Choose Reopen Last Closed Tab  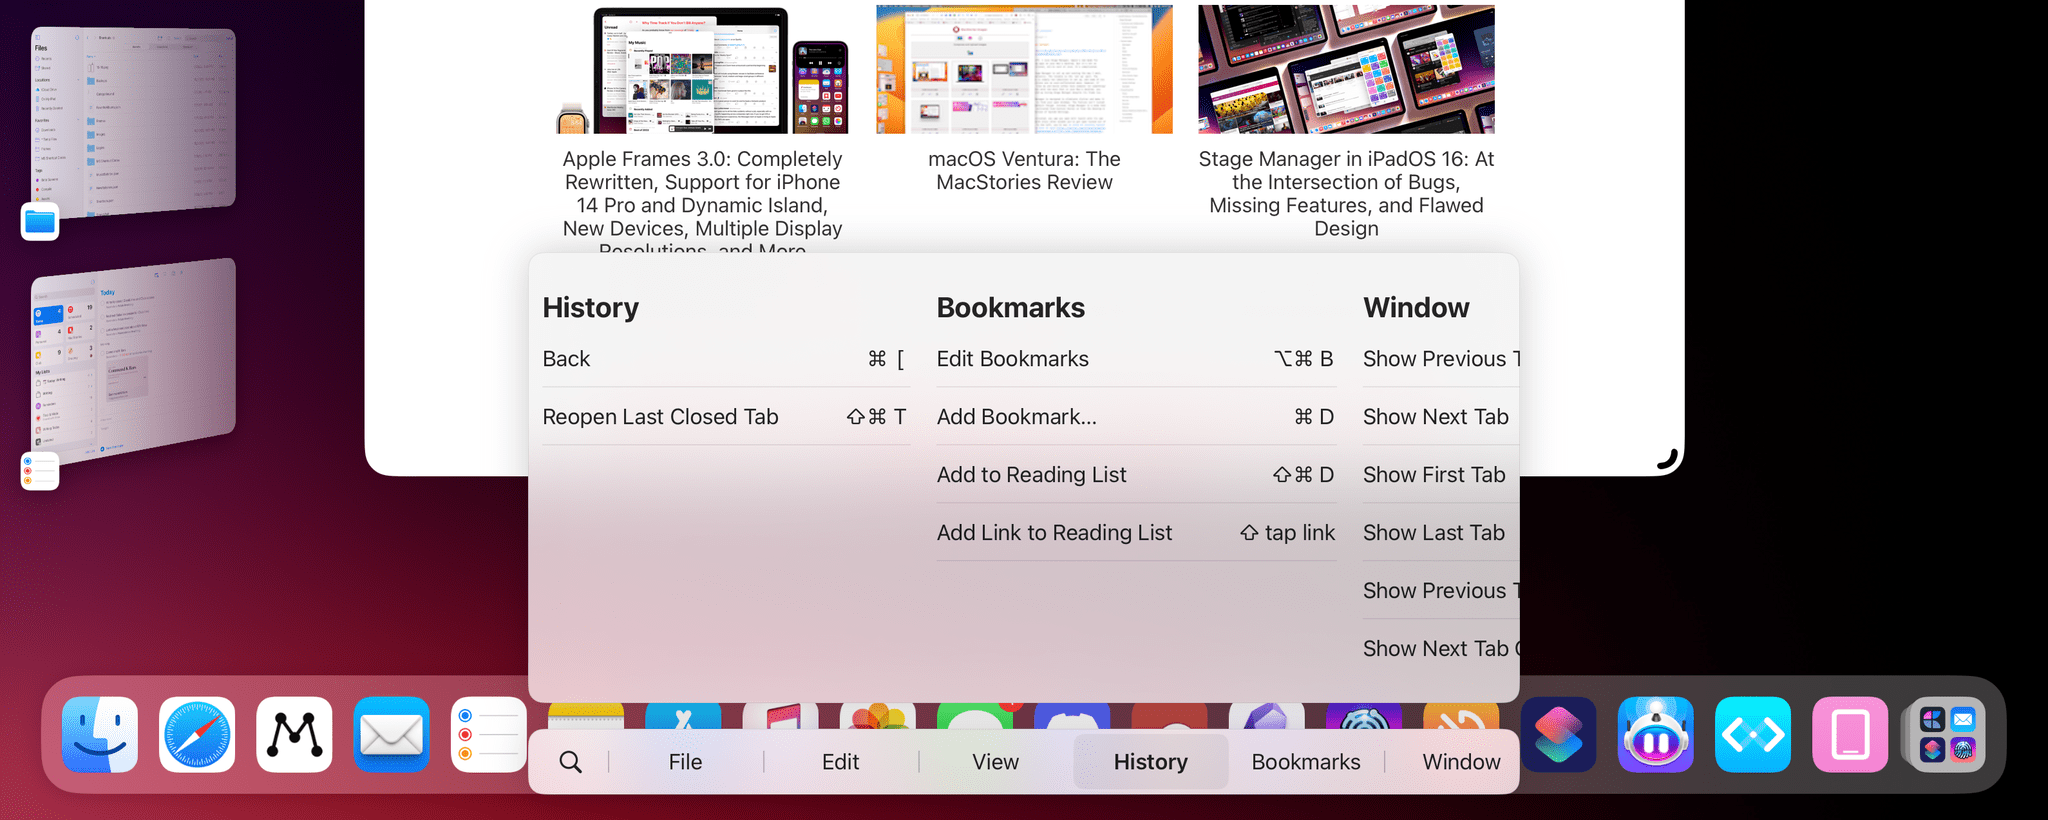pos(726,417)
